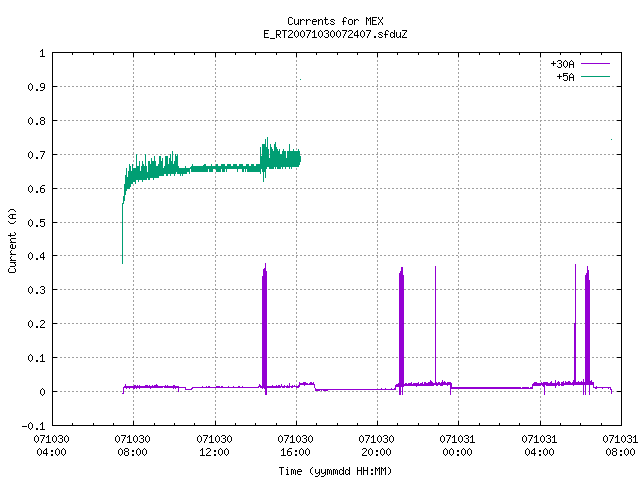
Task: Click the y-axis tick label '0.7'
Action: 36,155
